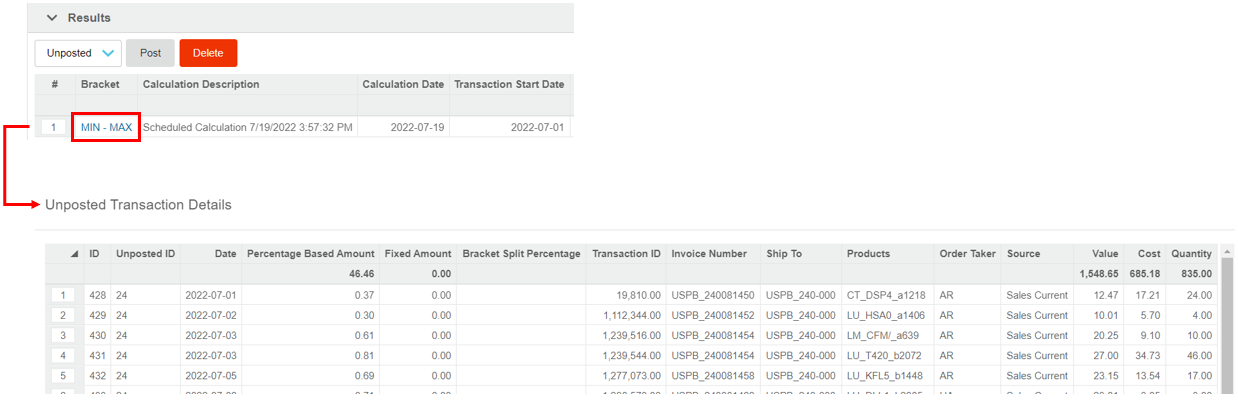The height and width of the screenshot is (400, 1238).
Task: Select row 1 in the Results grid
Action: pos(54,127)
